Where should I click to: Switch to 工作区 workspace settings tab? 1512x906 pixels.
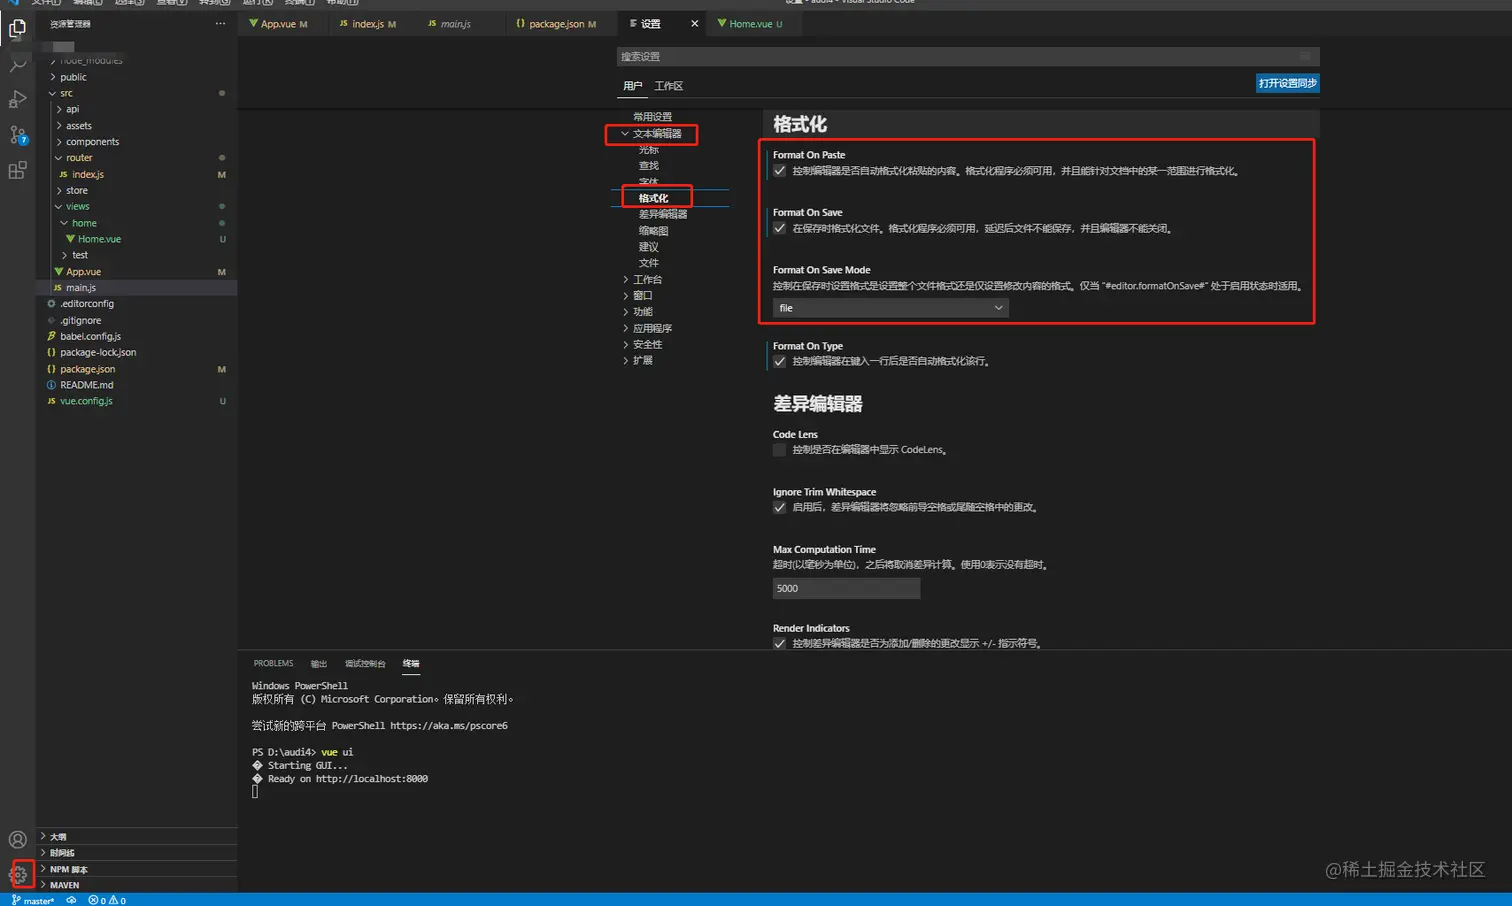[x=668, y=86]
